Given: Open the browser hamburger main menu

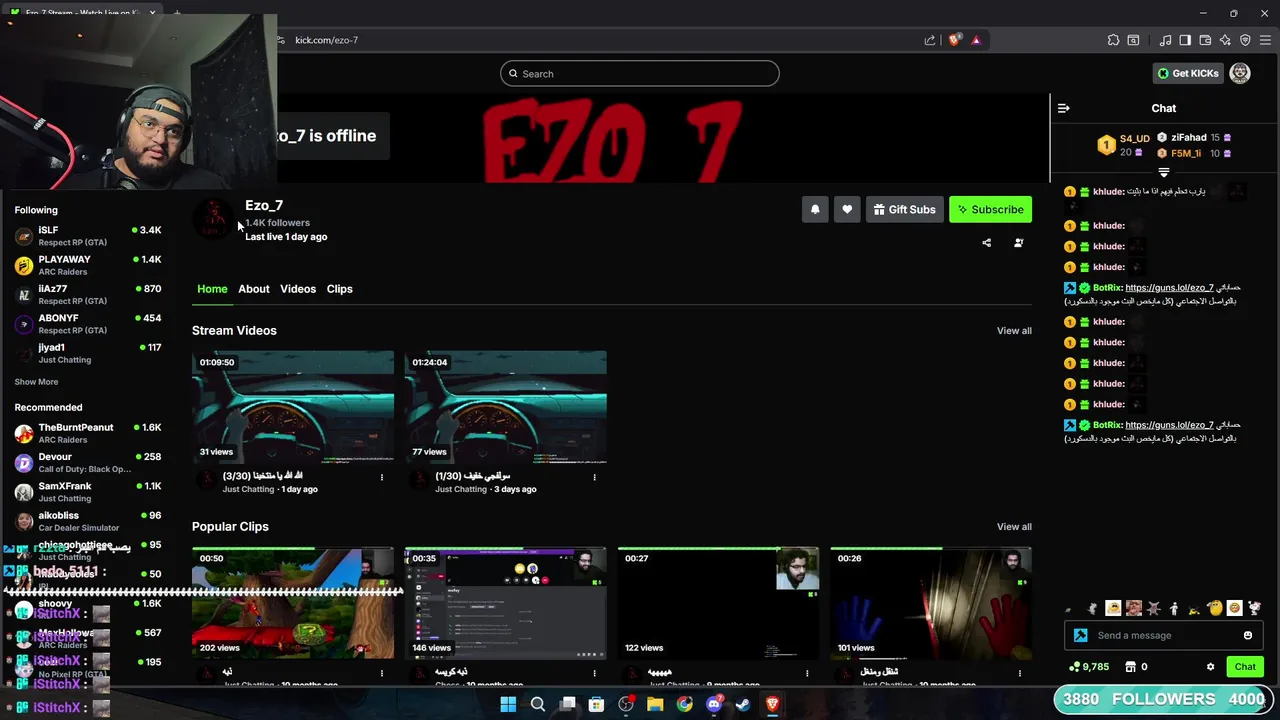Looking at the screenshot, I should 1265,40.
